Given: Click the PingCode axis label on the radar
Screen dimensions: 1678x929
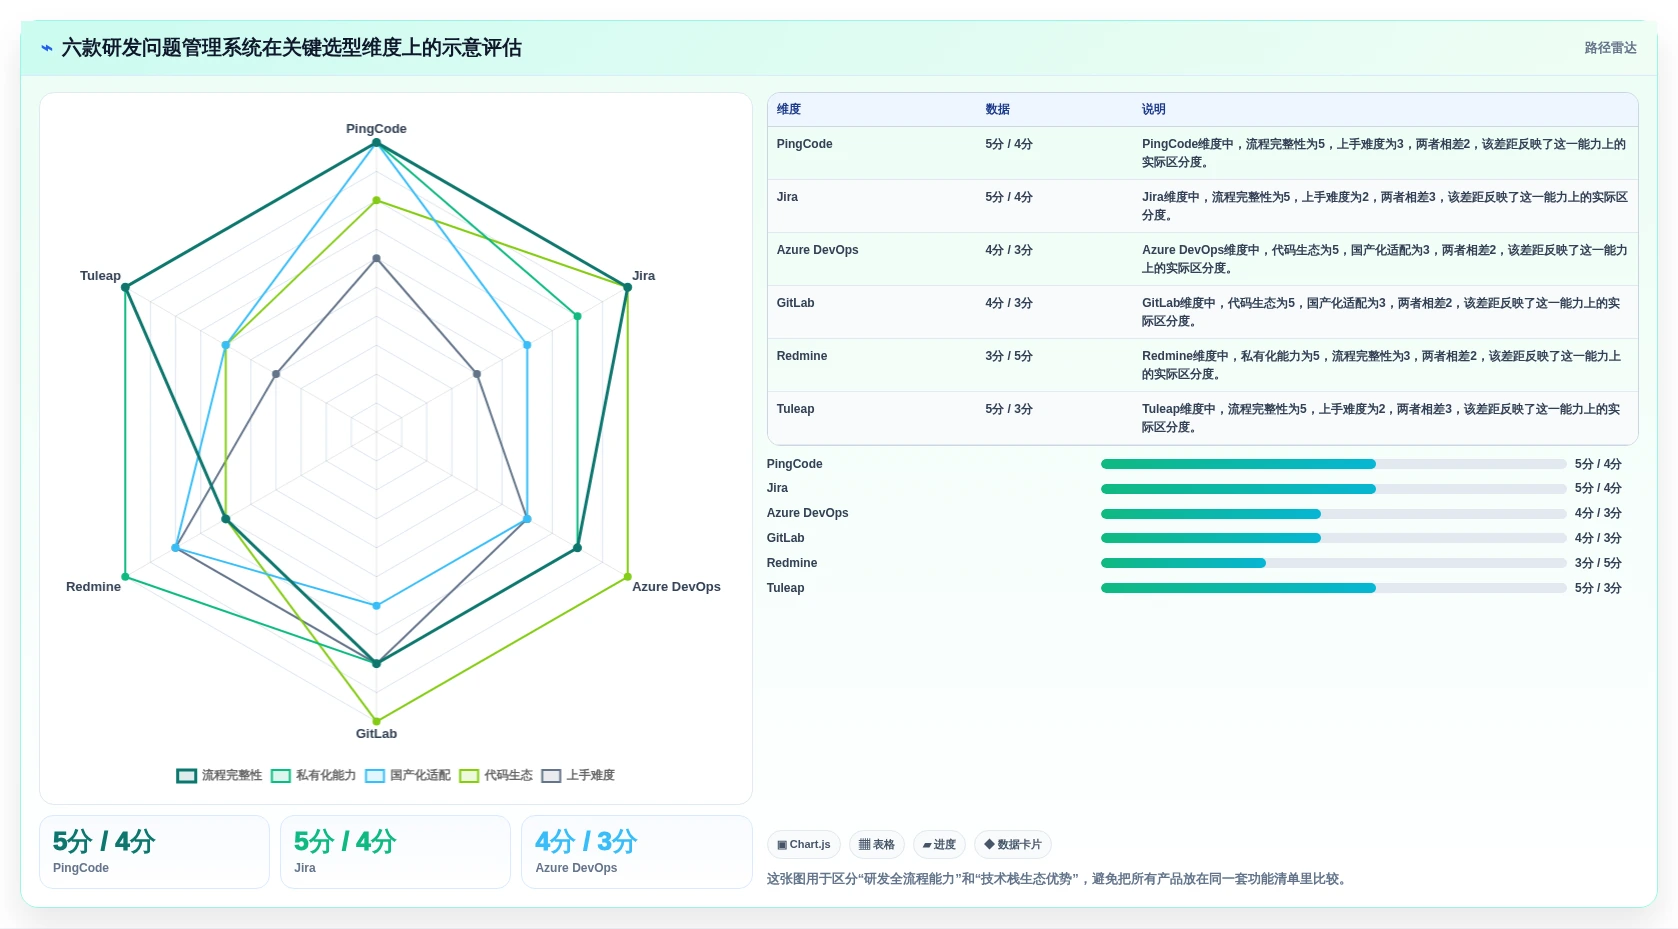Looking at the screenshot, I should (376, 129).
